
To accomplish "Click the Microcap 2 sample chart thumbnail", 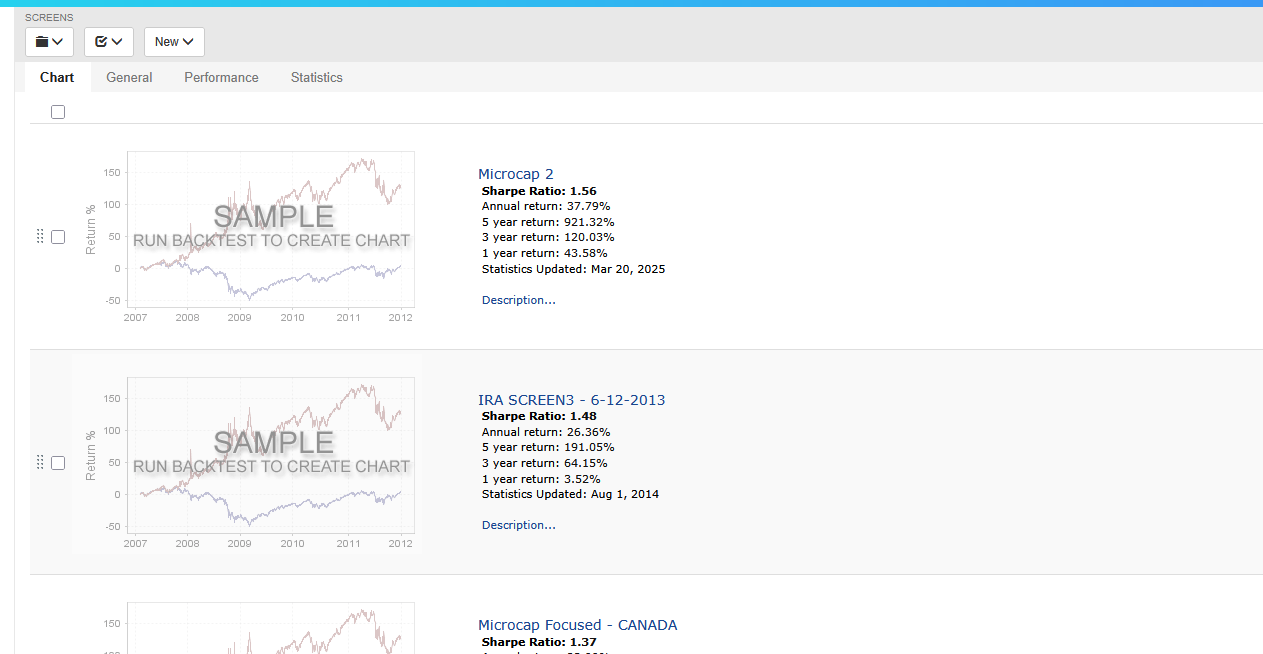I will click(270, 236).
